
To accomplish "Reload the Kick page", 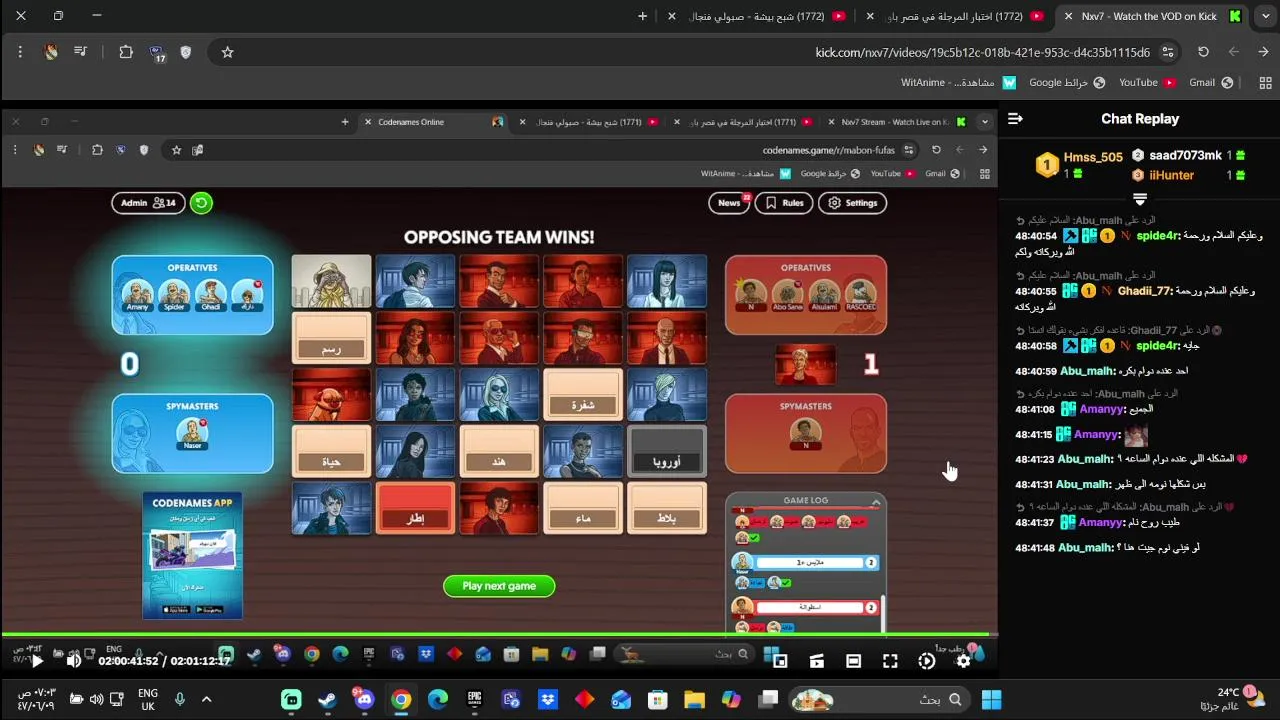I will click(x=1204, y=52).
